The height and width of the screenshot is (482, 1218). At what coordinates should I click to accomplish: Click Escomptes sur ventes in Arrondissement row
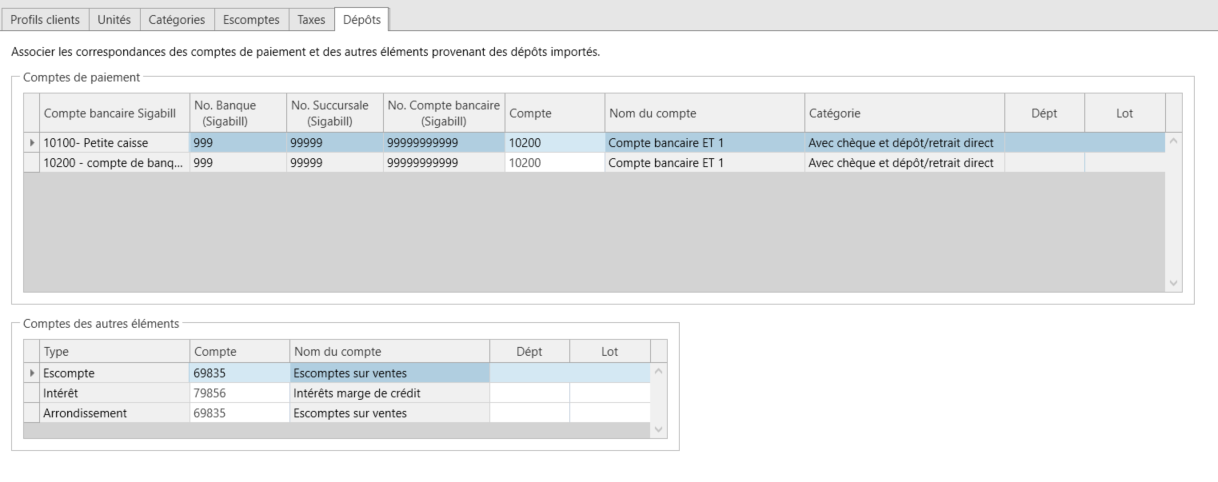tap(389, 412)
